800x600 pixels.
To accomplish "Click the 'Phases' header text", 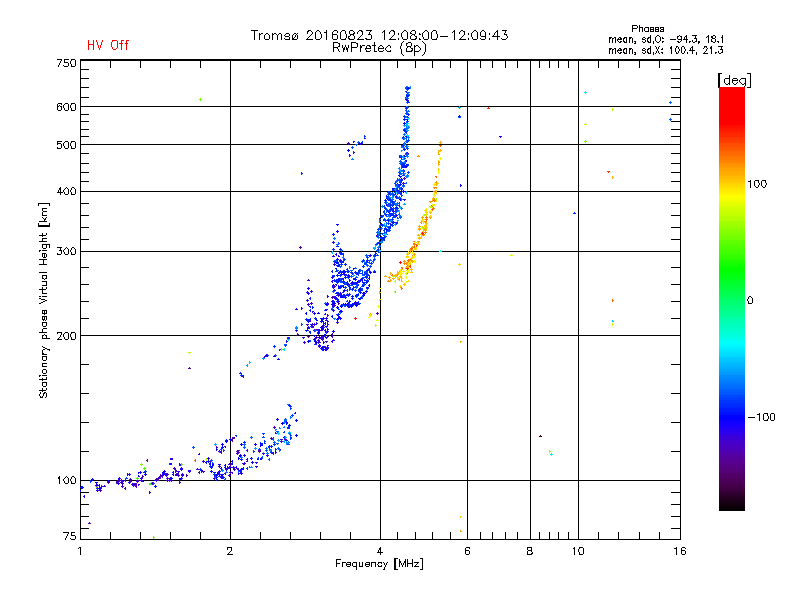I will point(647,29).
